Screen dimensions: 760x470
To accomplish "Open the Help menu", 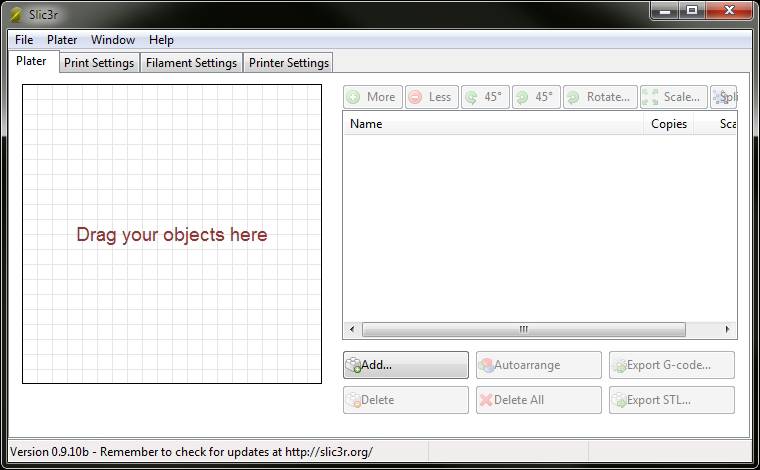I will (161, 40).
